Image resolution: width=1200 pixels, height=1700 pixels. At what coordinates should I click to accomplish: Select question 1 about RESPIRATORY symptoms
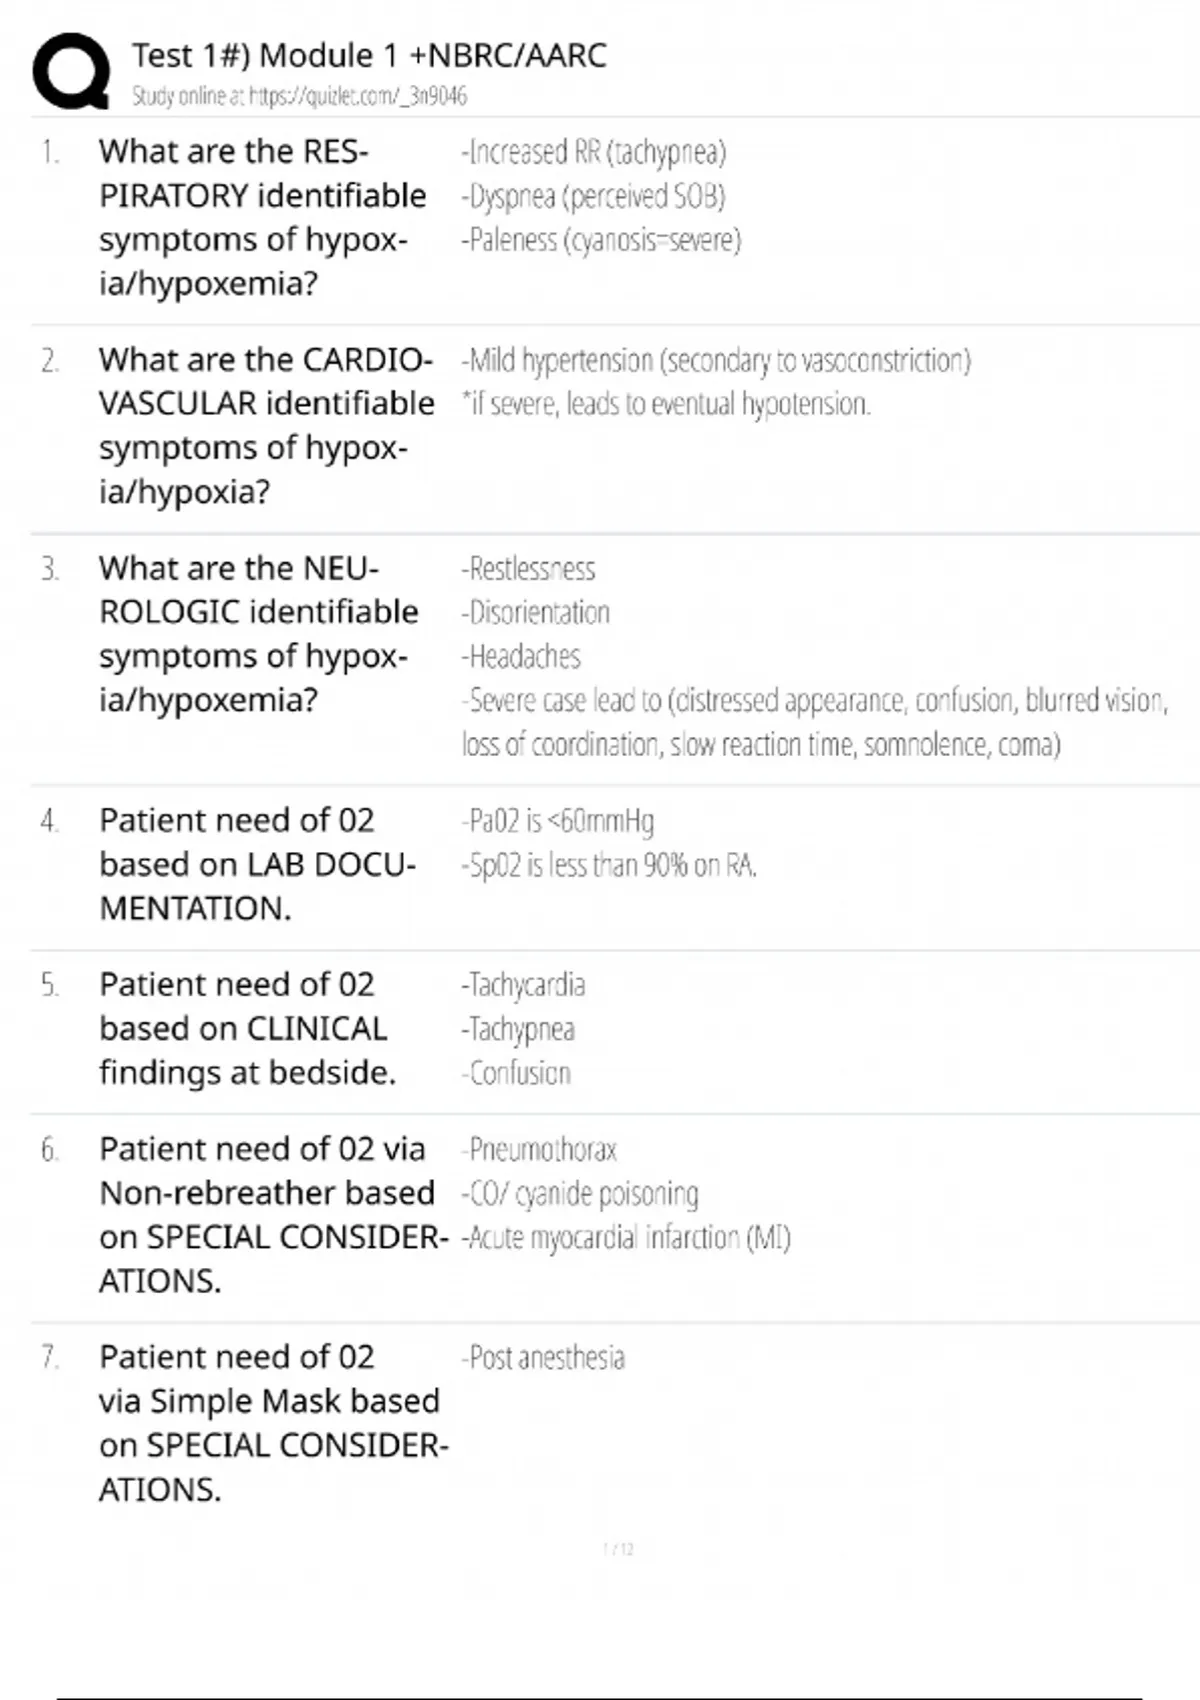tap(262, 217)
